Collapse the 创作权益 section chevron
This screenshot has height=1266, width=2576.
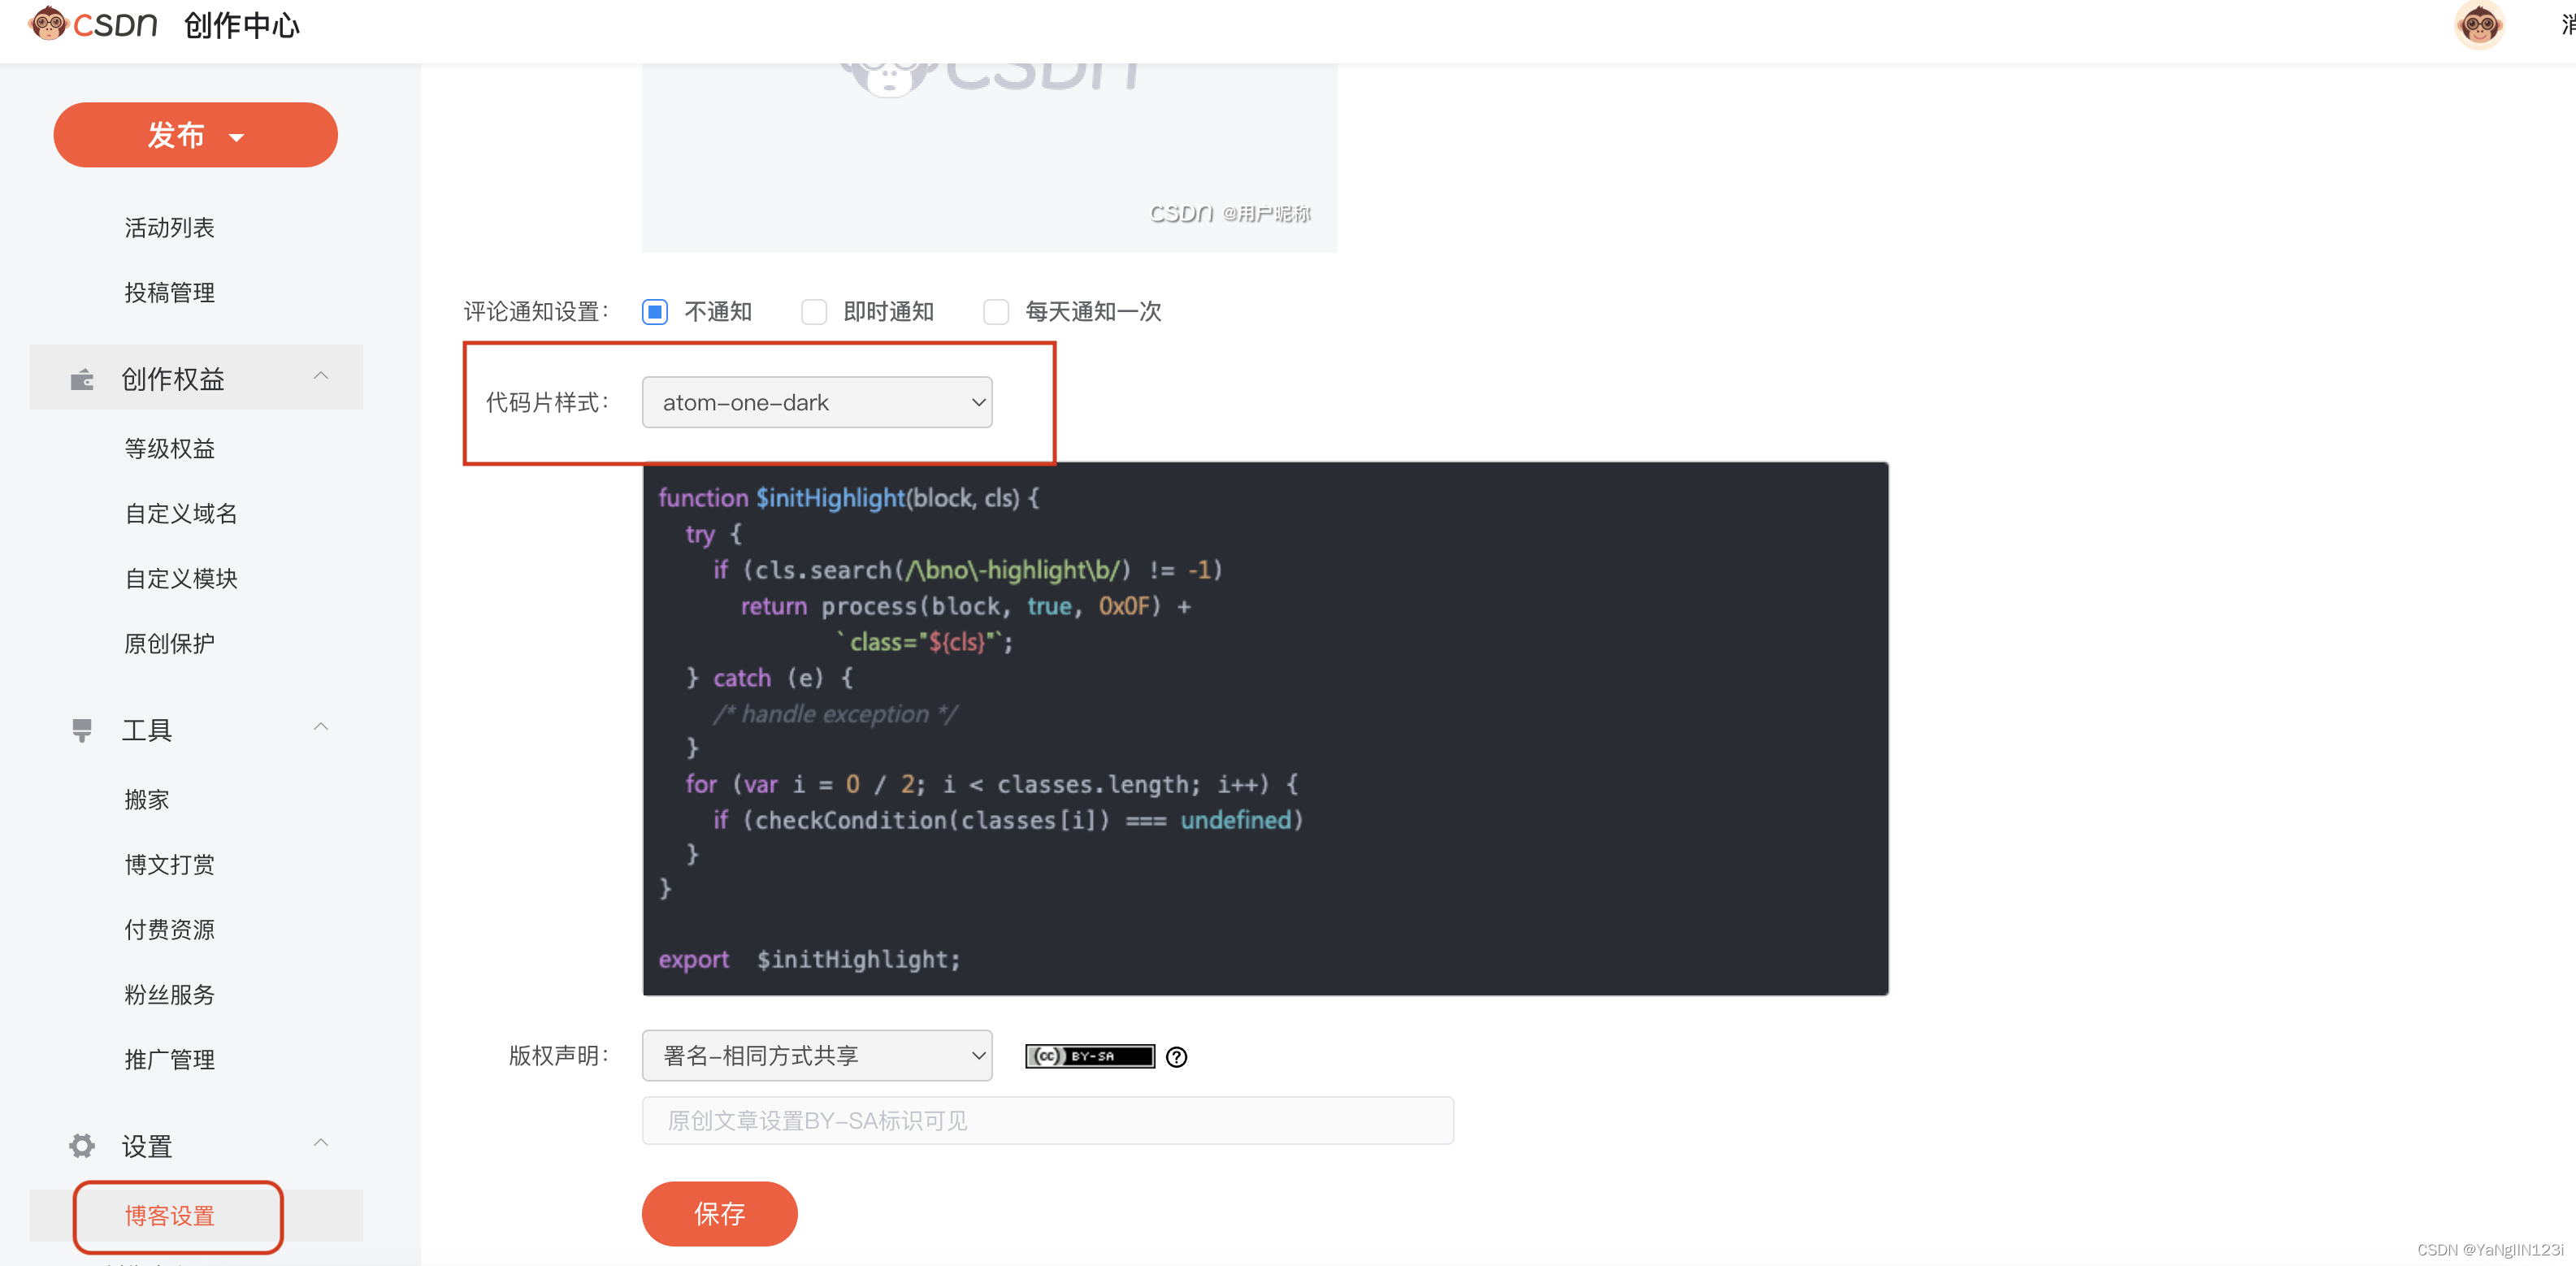pos(321,377)
